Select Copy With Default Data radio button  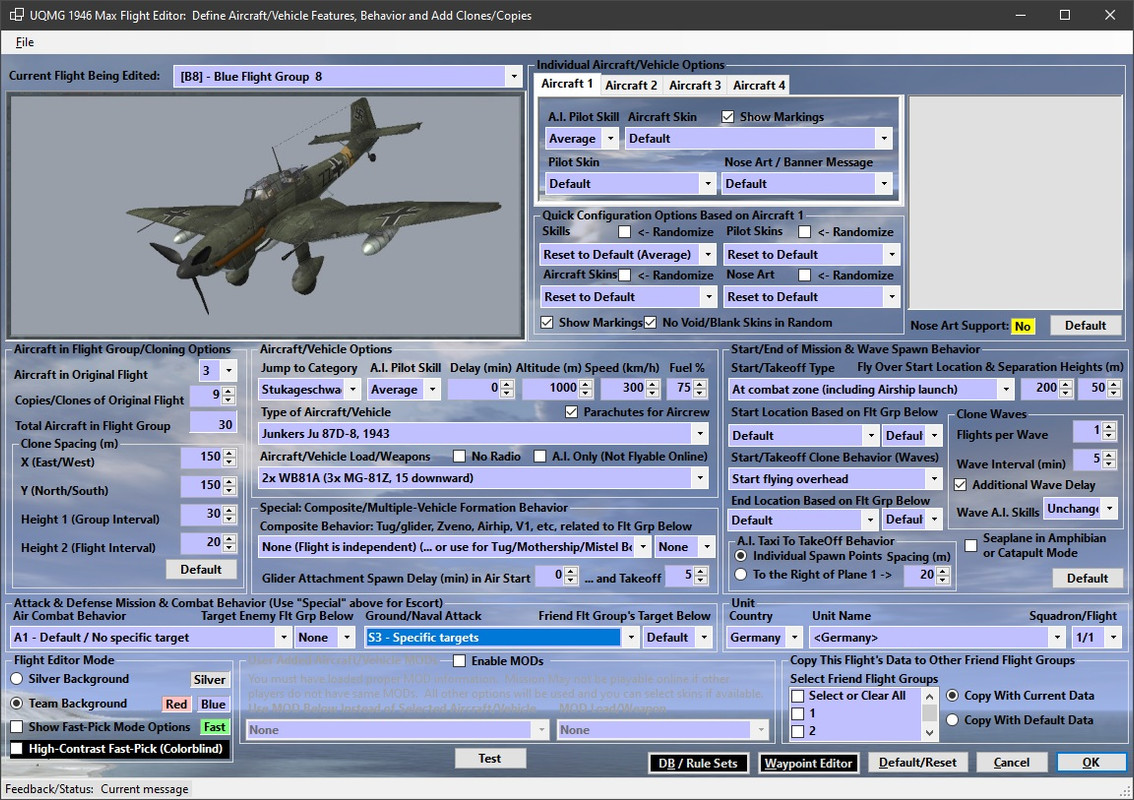point(952,720)
